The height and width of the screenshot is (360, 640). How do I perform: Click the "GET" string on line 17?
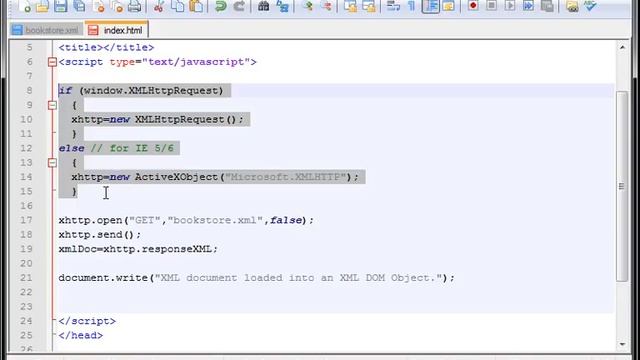(x=144, y=220)
